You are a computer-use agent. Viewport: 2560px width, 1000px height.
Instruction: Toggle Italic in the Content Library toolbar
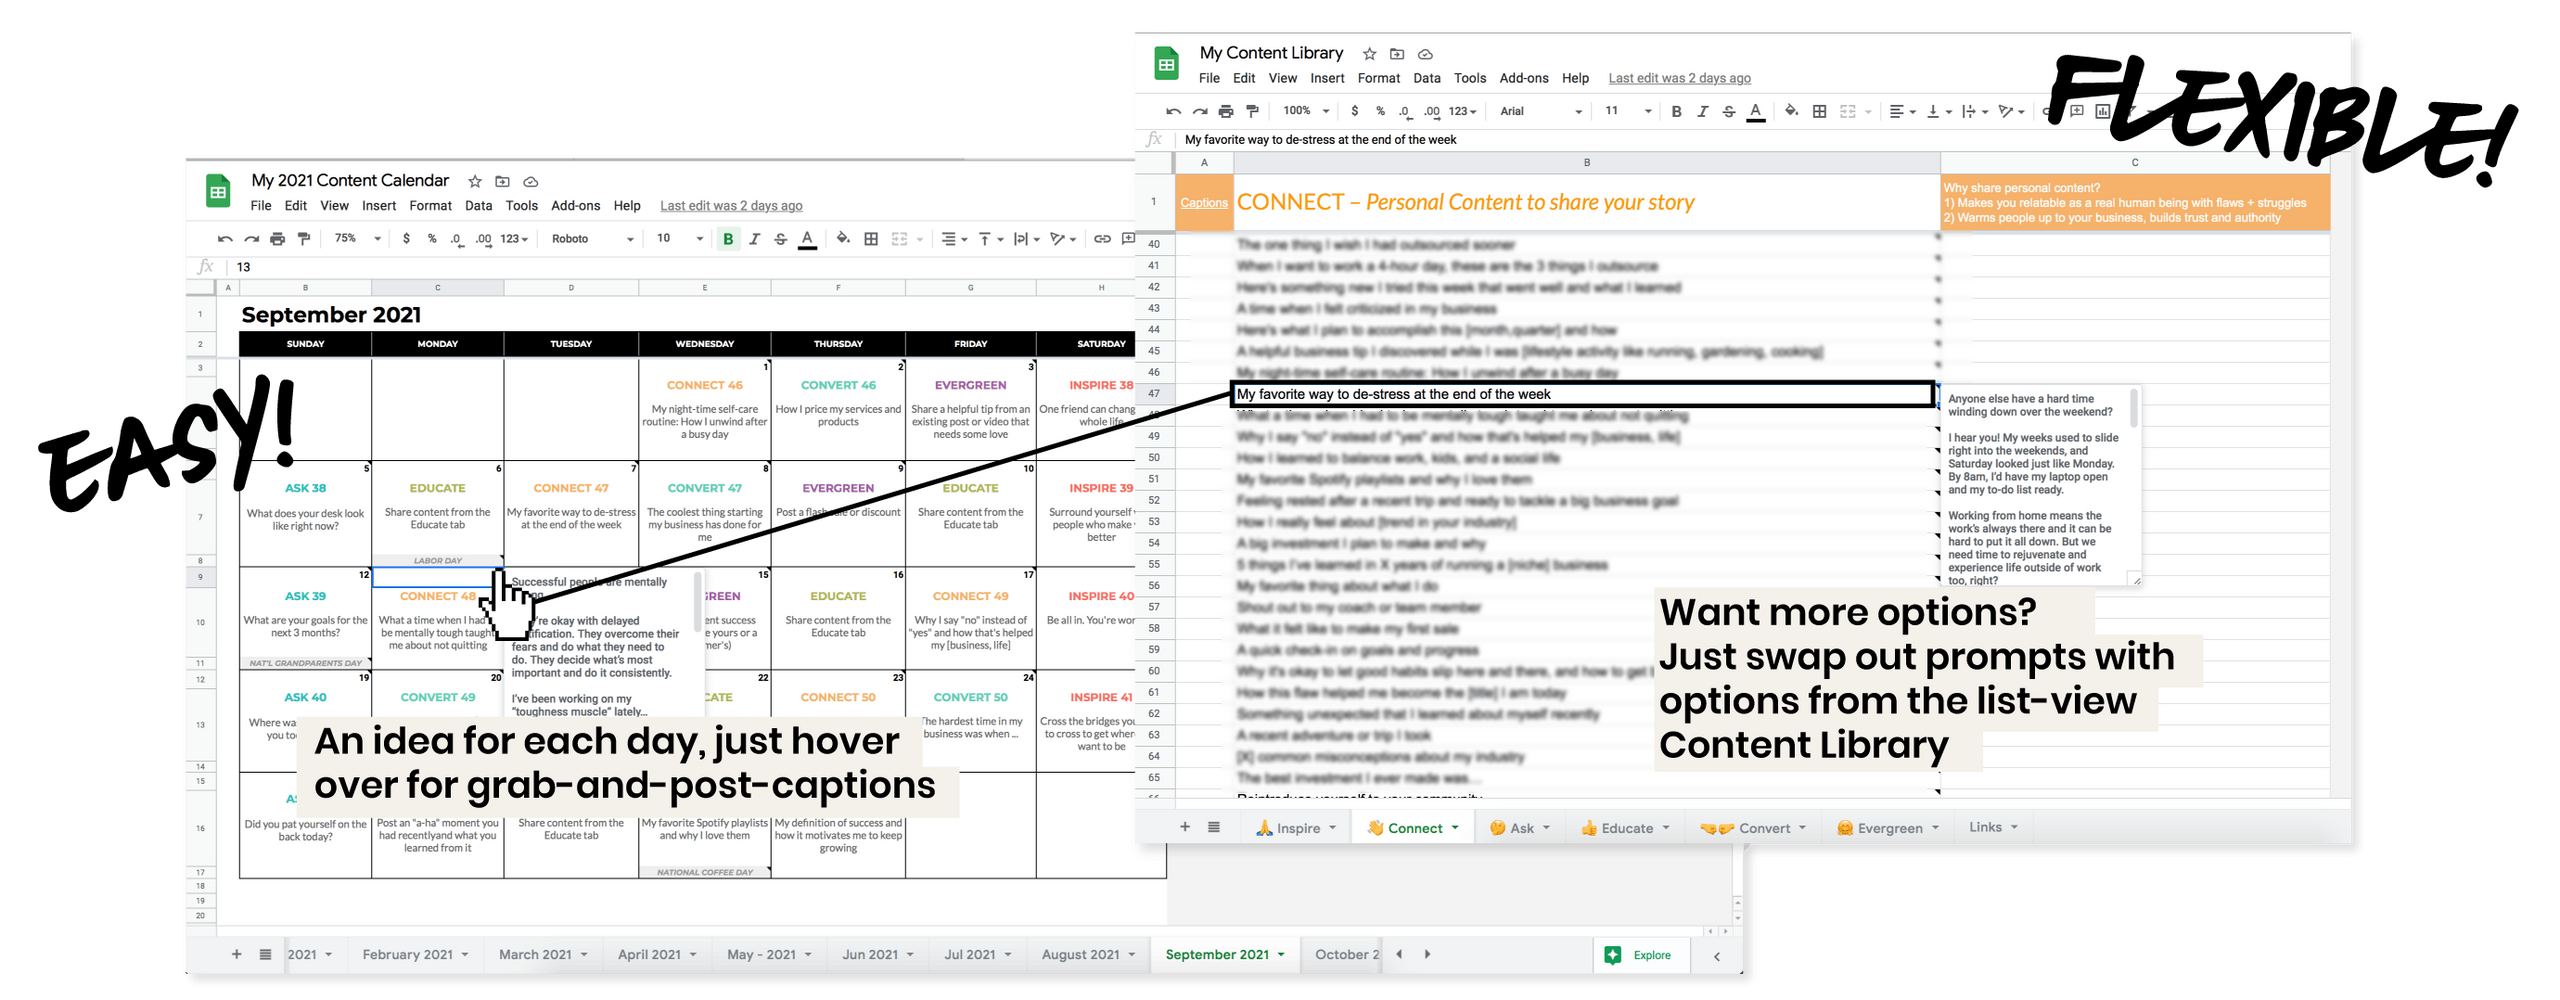tap(1703, 112)
